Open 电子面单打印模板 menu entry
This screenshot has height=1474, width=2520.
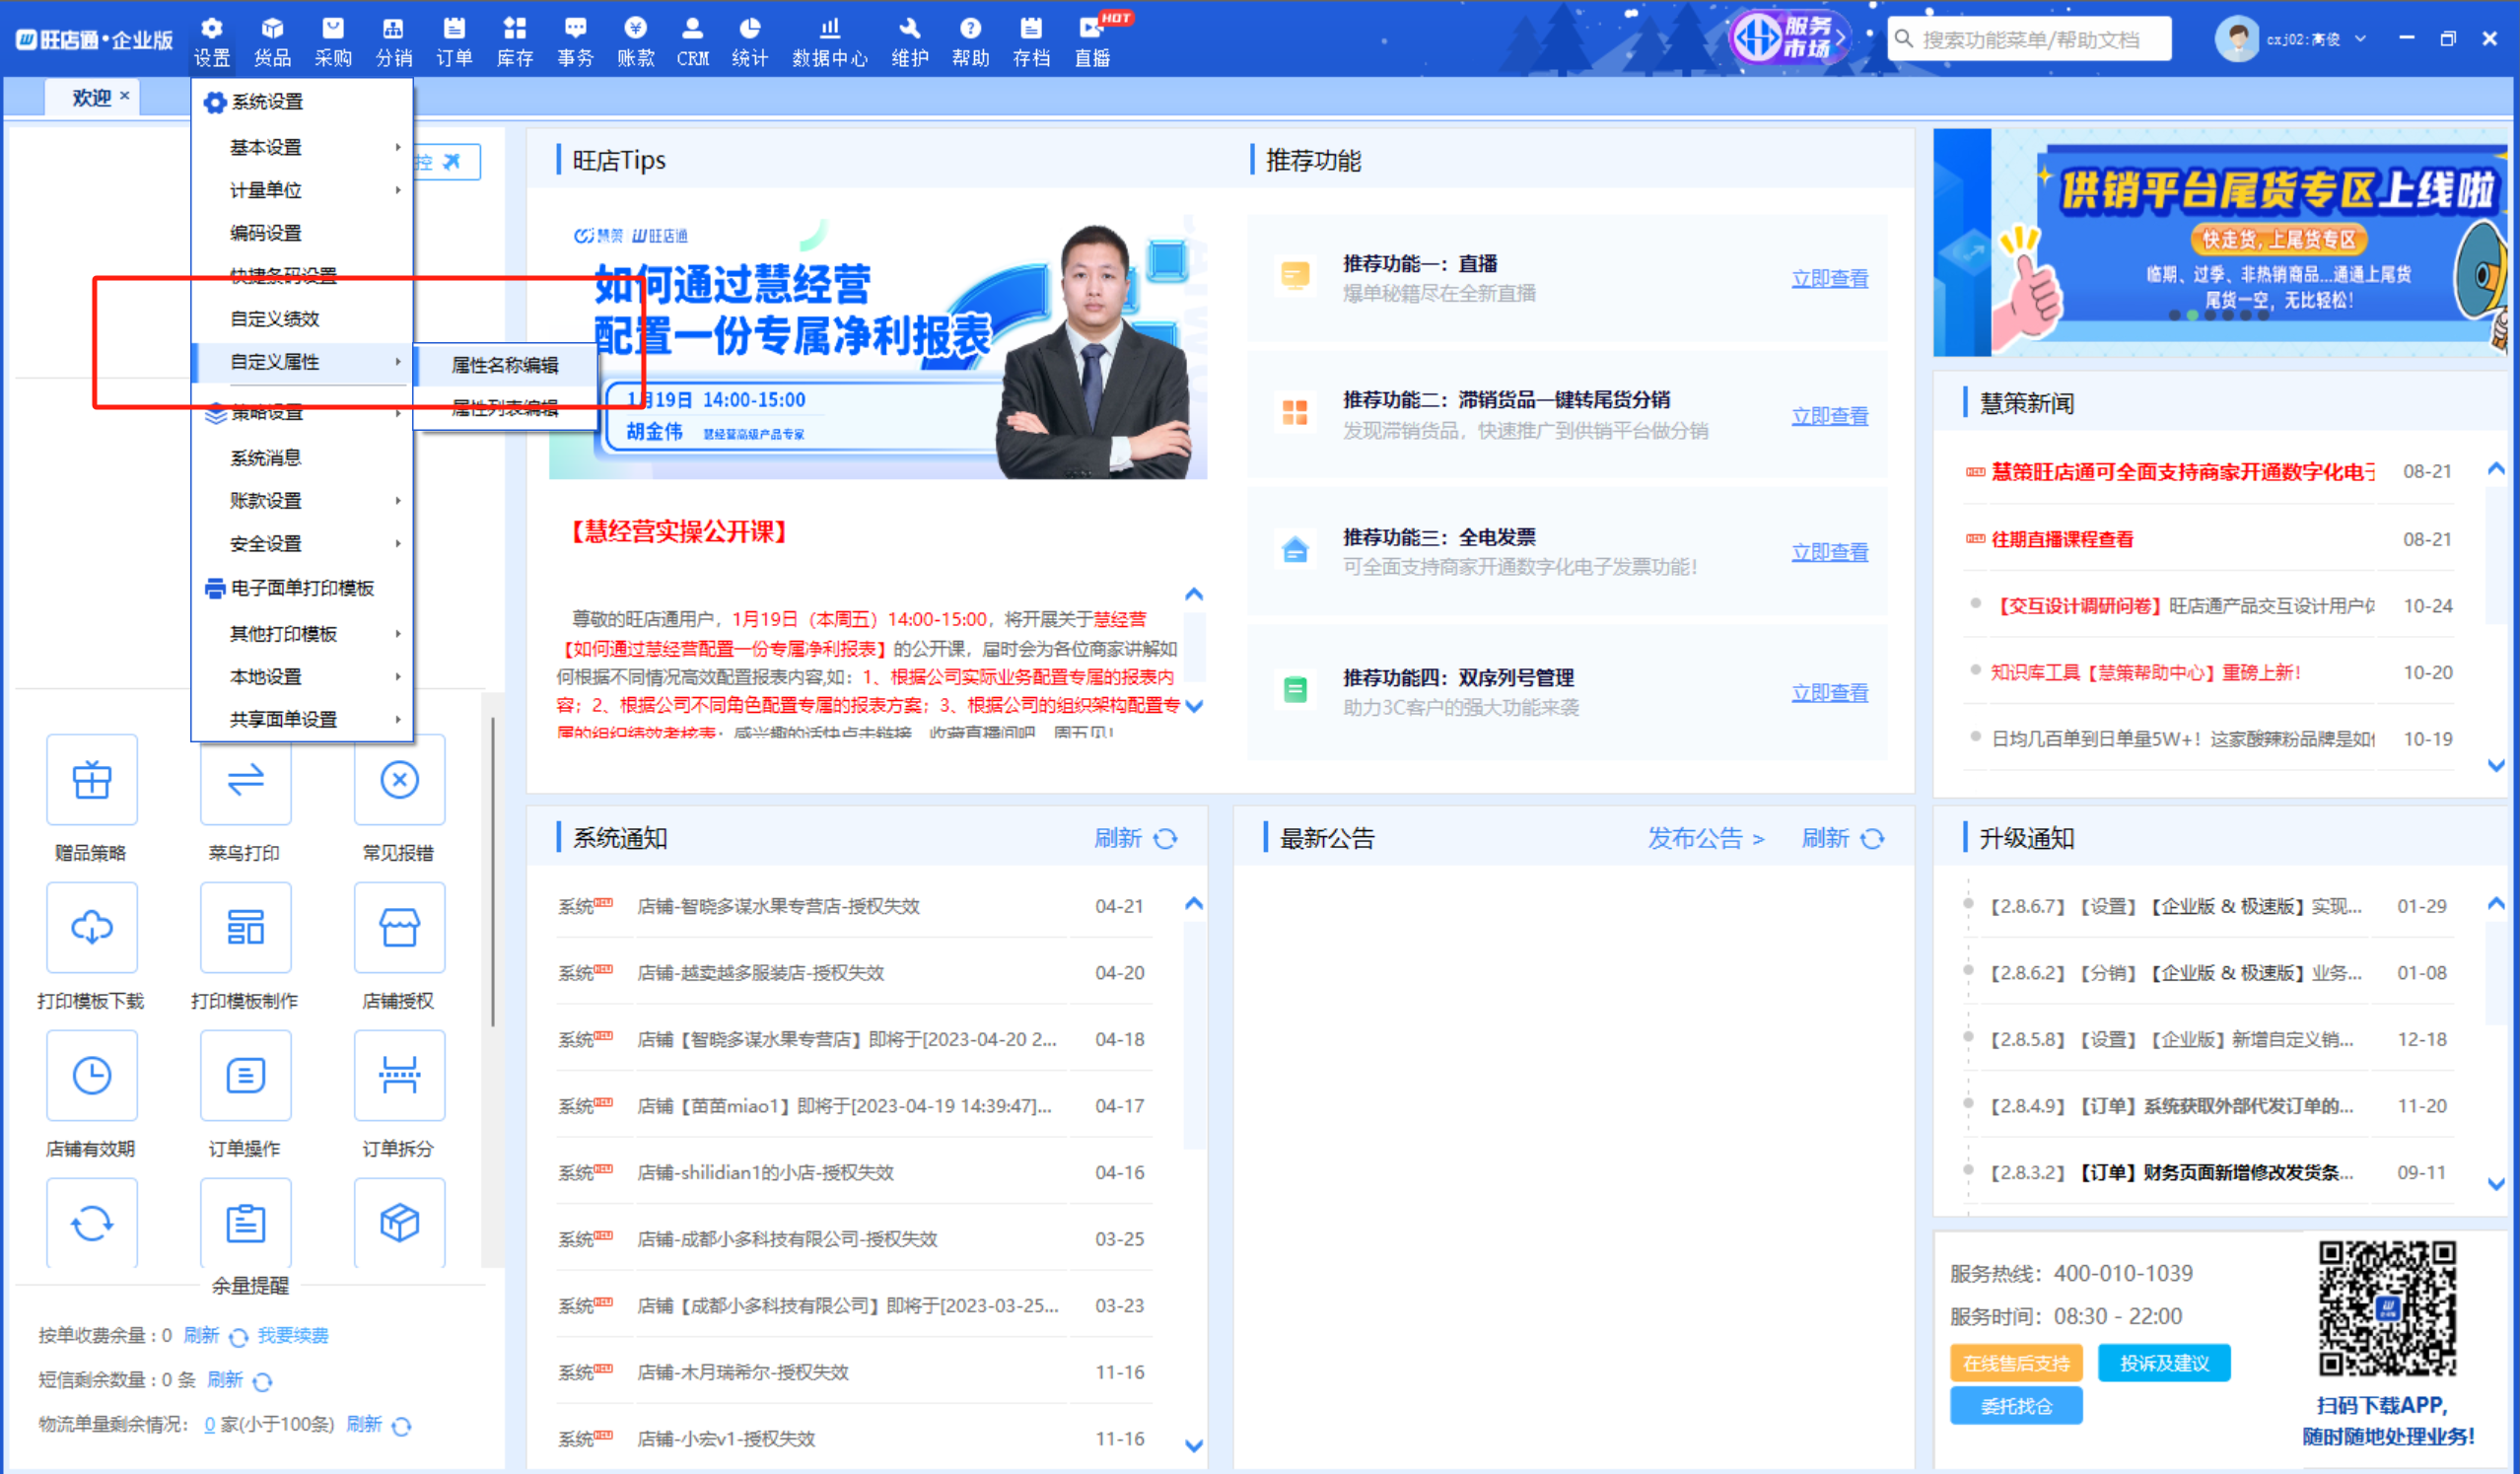pyautogui.click(x=302, y=588)
